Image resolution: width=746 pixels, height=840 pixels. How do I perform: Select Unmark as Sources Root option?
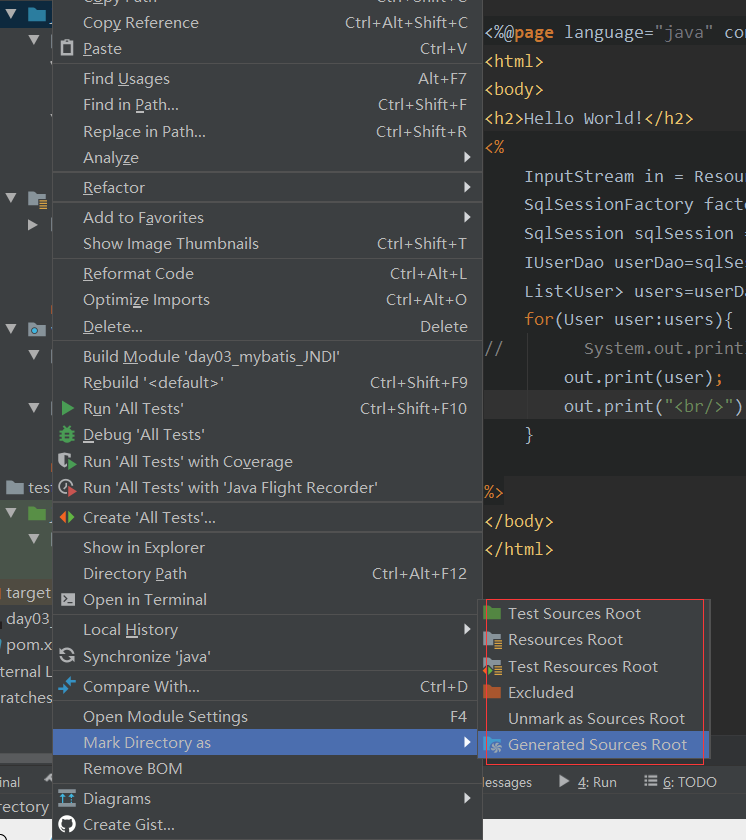(594, 718)
